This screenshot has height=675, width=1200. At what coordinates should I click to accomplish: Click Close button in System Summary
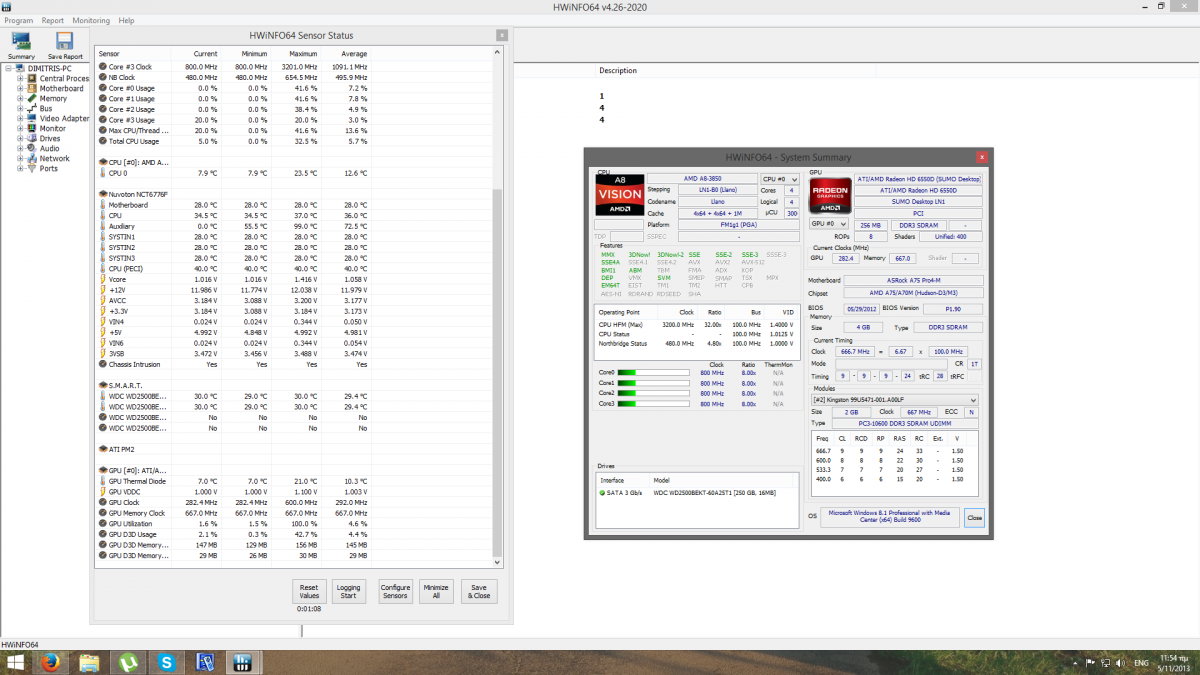click(x=974, y=518)
